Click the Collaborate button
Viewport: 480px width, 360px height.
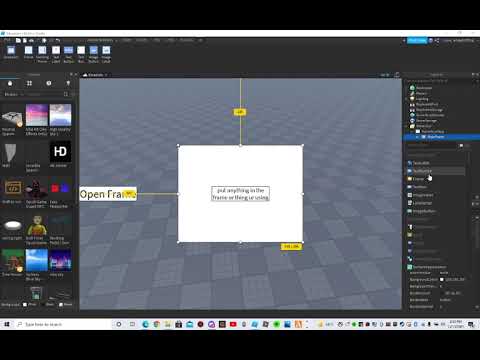(x=417, y=40)
